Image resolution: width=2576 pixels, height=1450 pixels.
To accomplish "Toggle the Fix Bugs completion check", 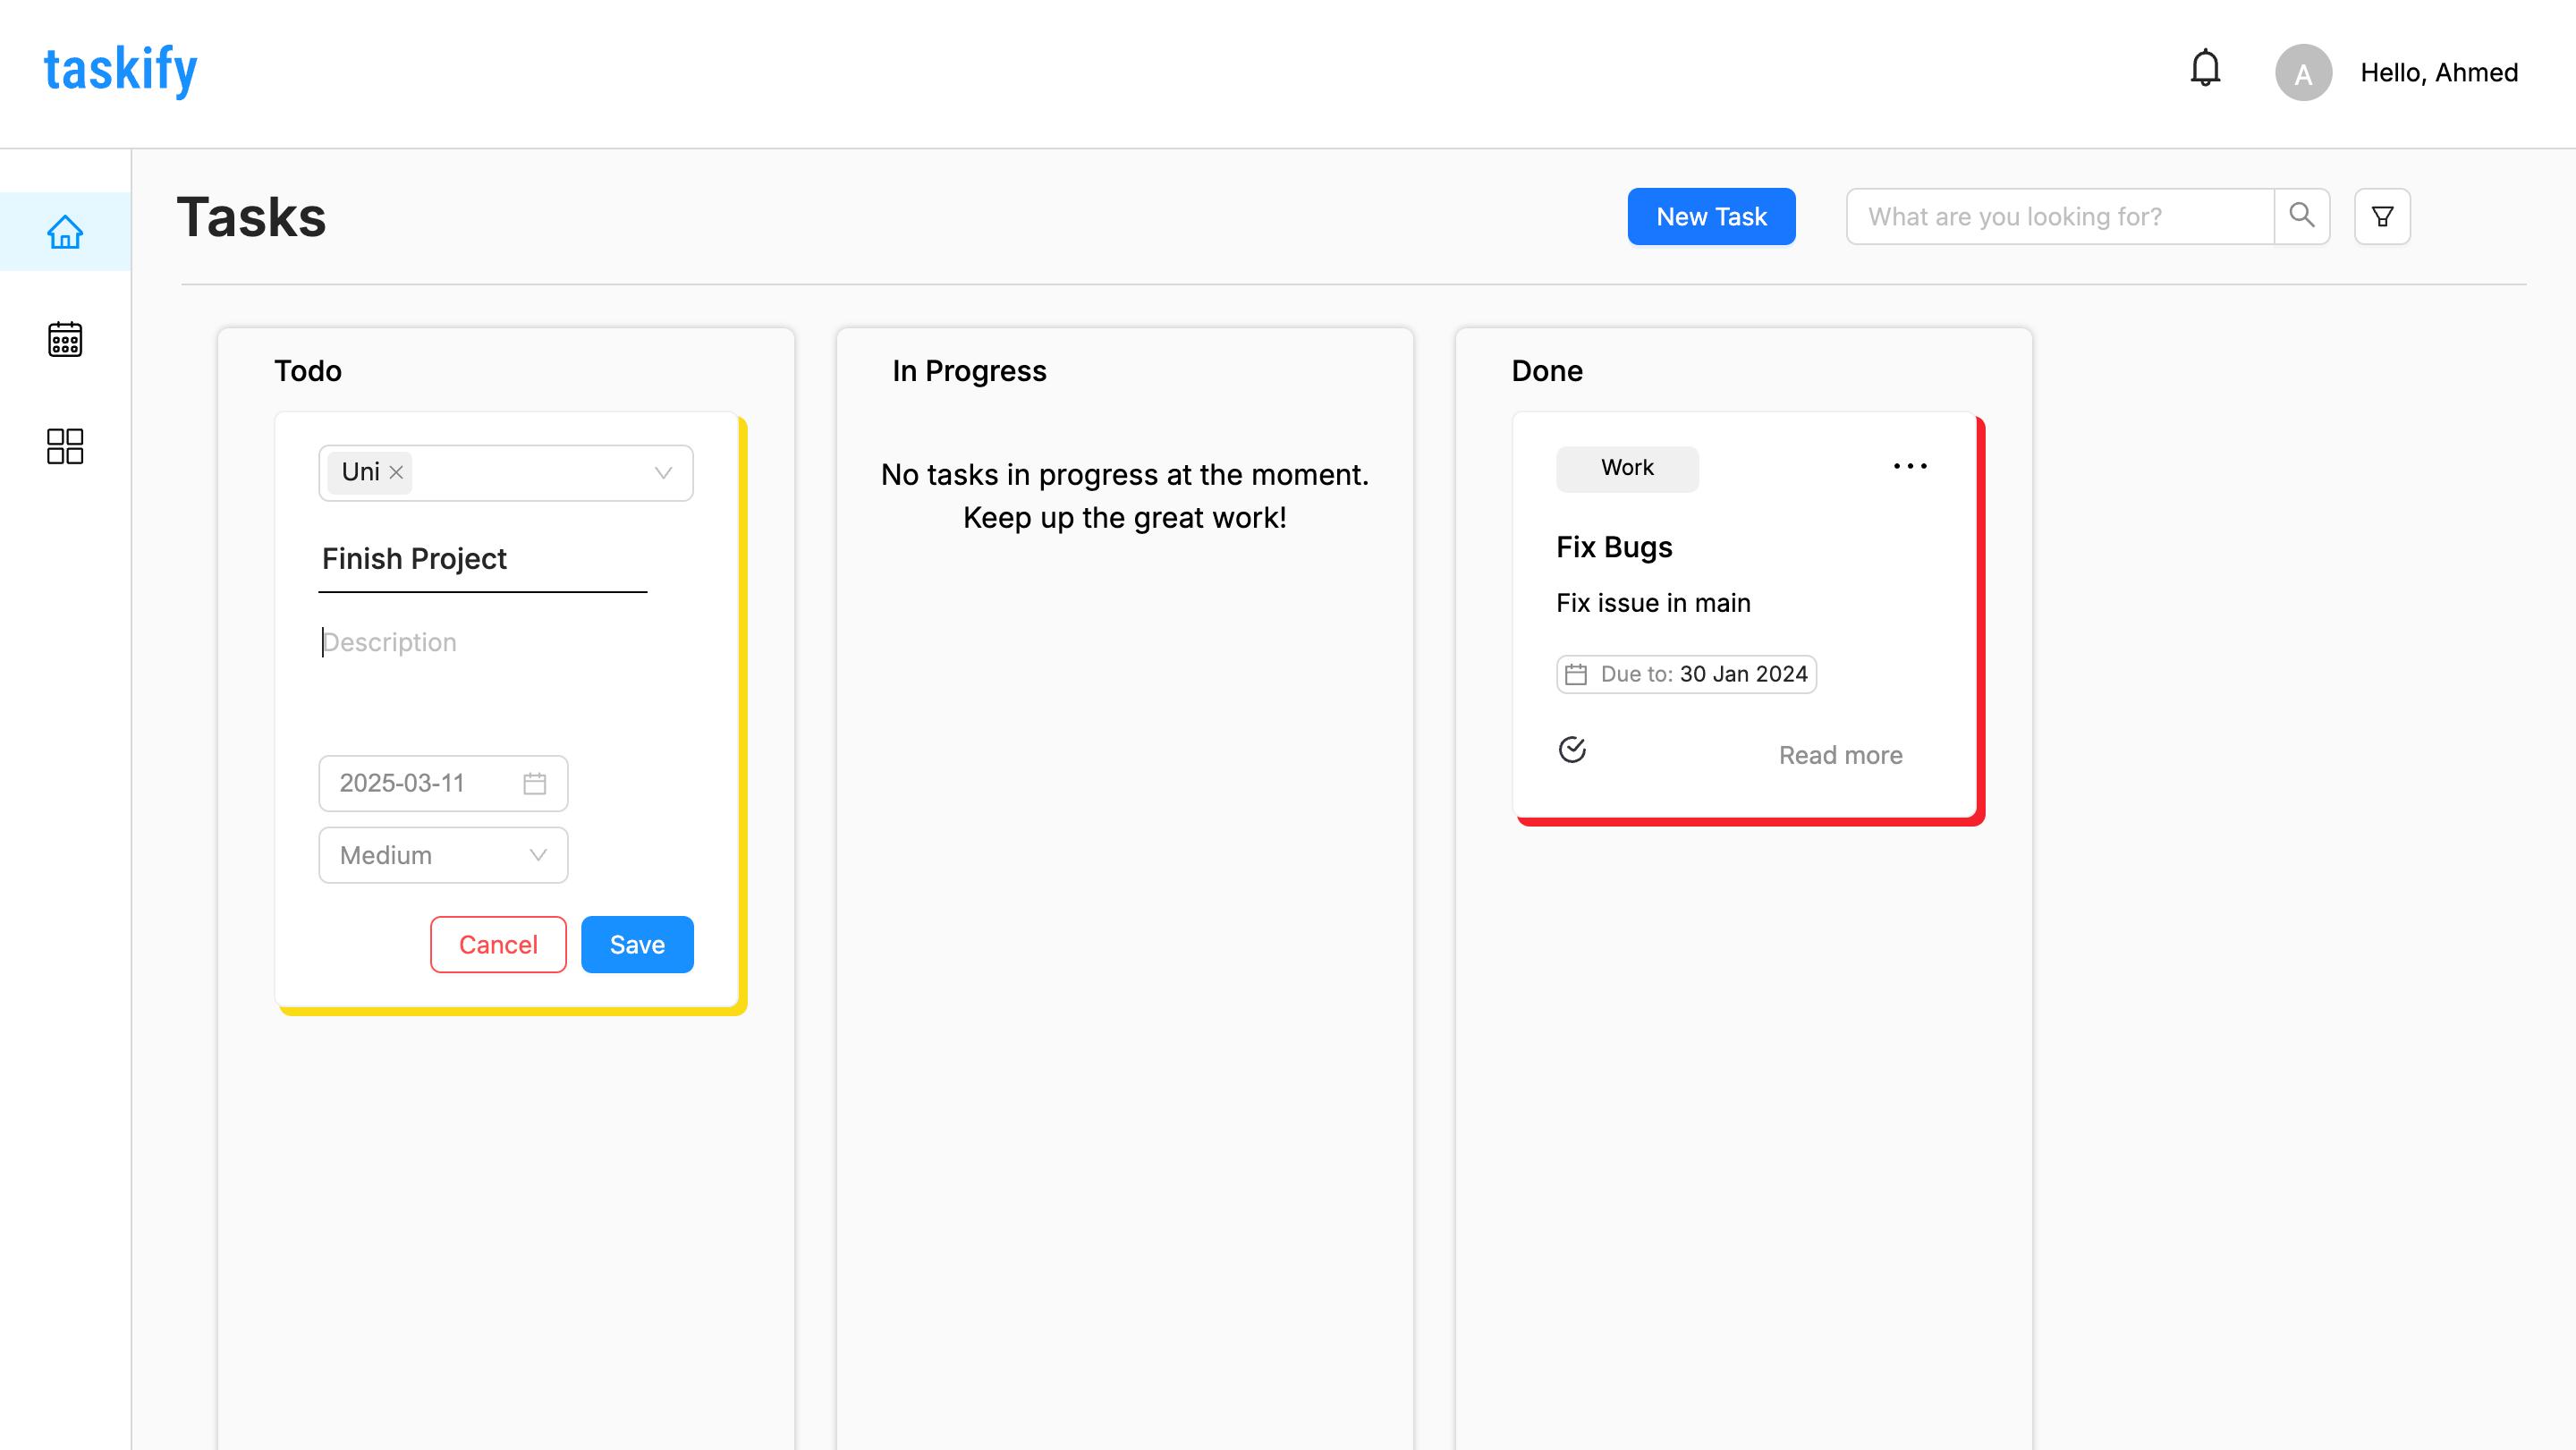I will click(x=1572, y=749).
